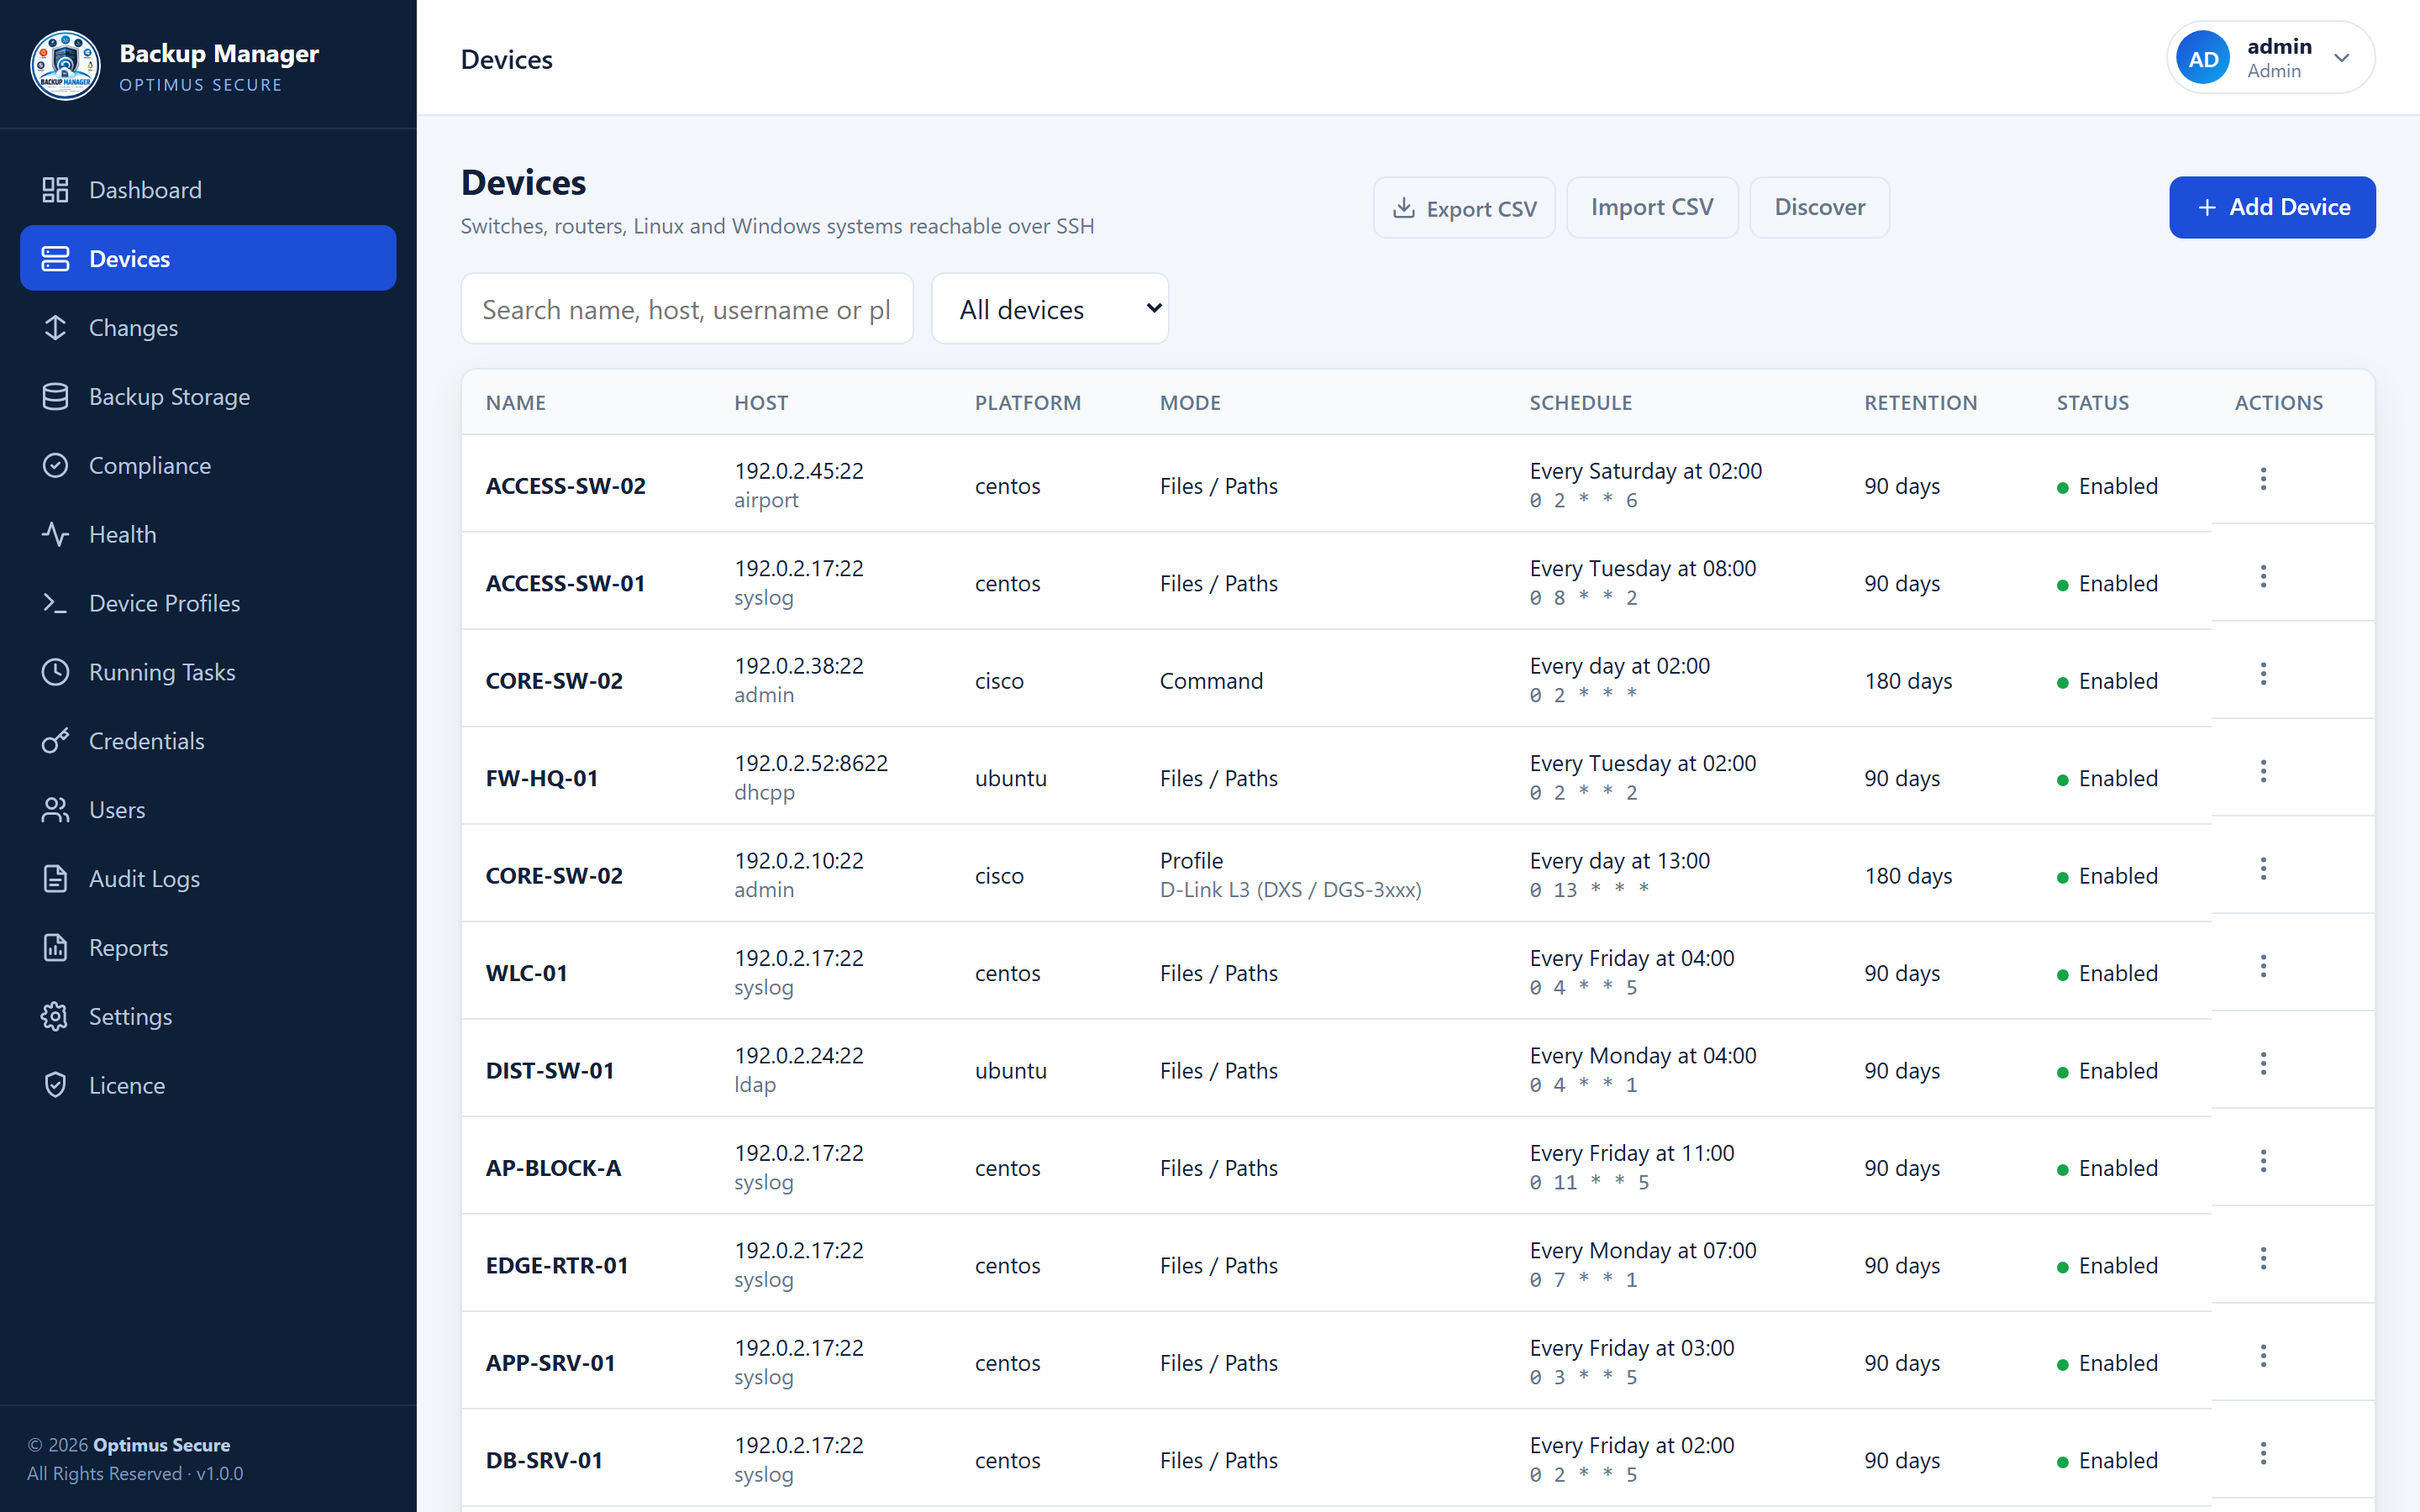Focus the device search field
Image resolution: width=2420 pixels, height=1512 pixels.
(687, 309)
